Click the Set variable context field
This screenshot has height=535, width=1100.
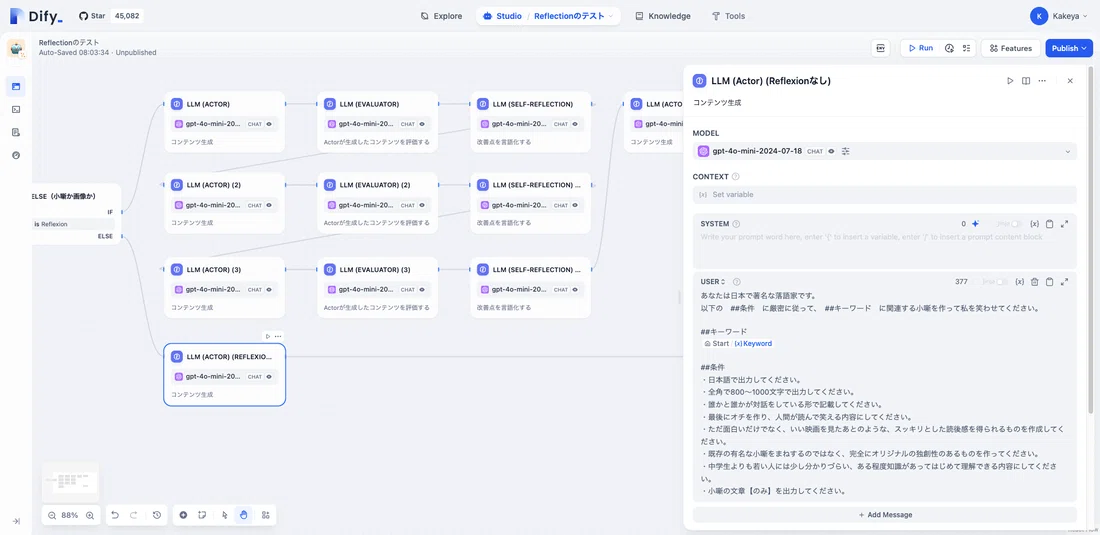(x=885, y=194)
